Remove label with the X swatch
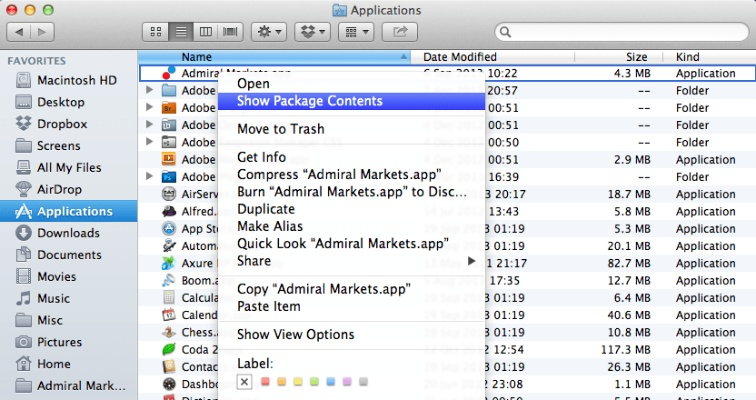Image resolution: width=756 pixels, height=400 pixels. click(x=245, y=382)
